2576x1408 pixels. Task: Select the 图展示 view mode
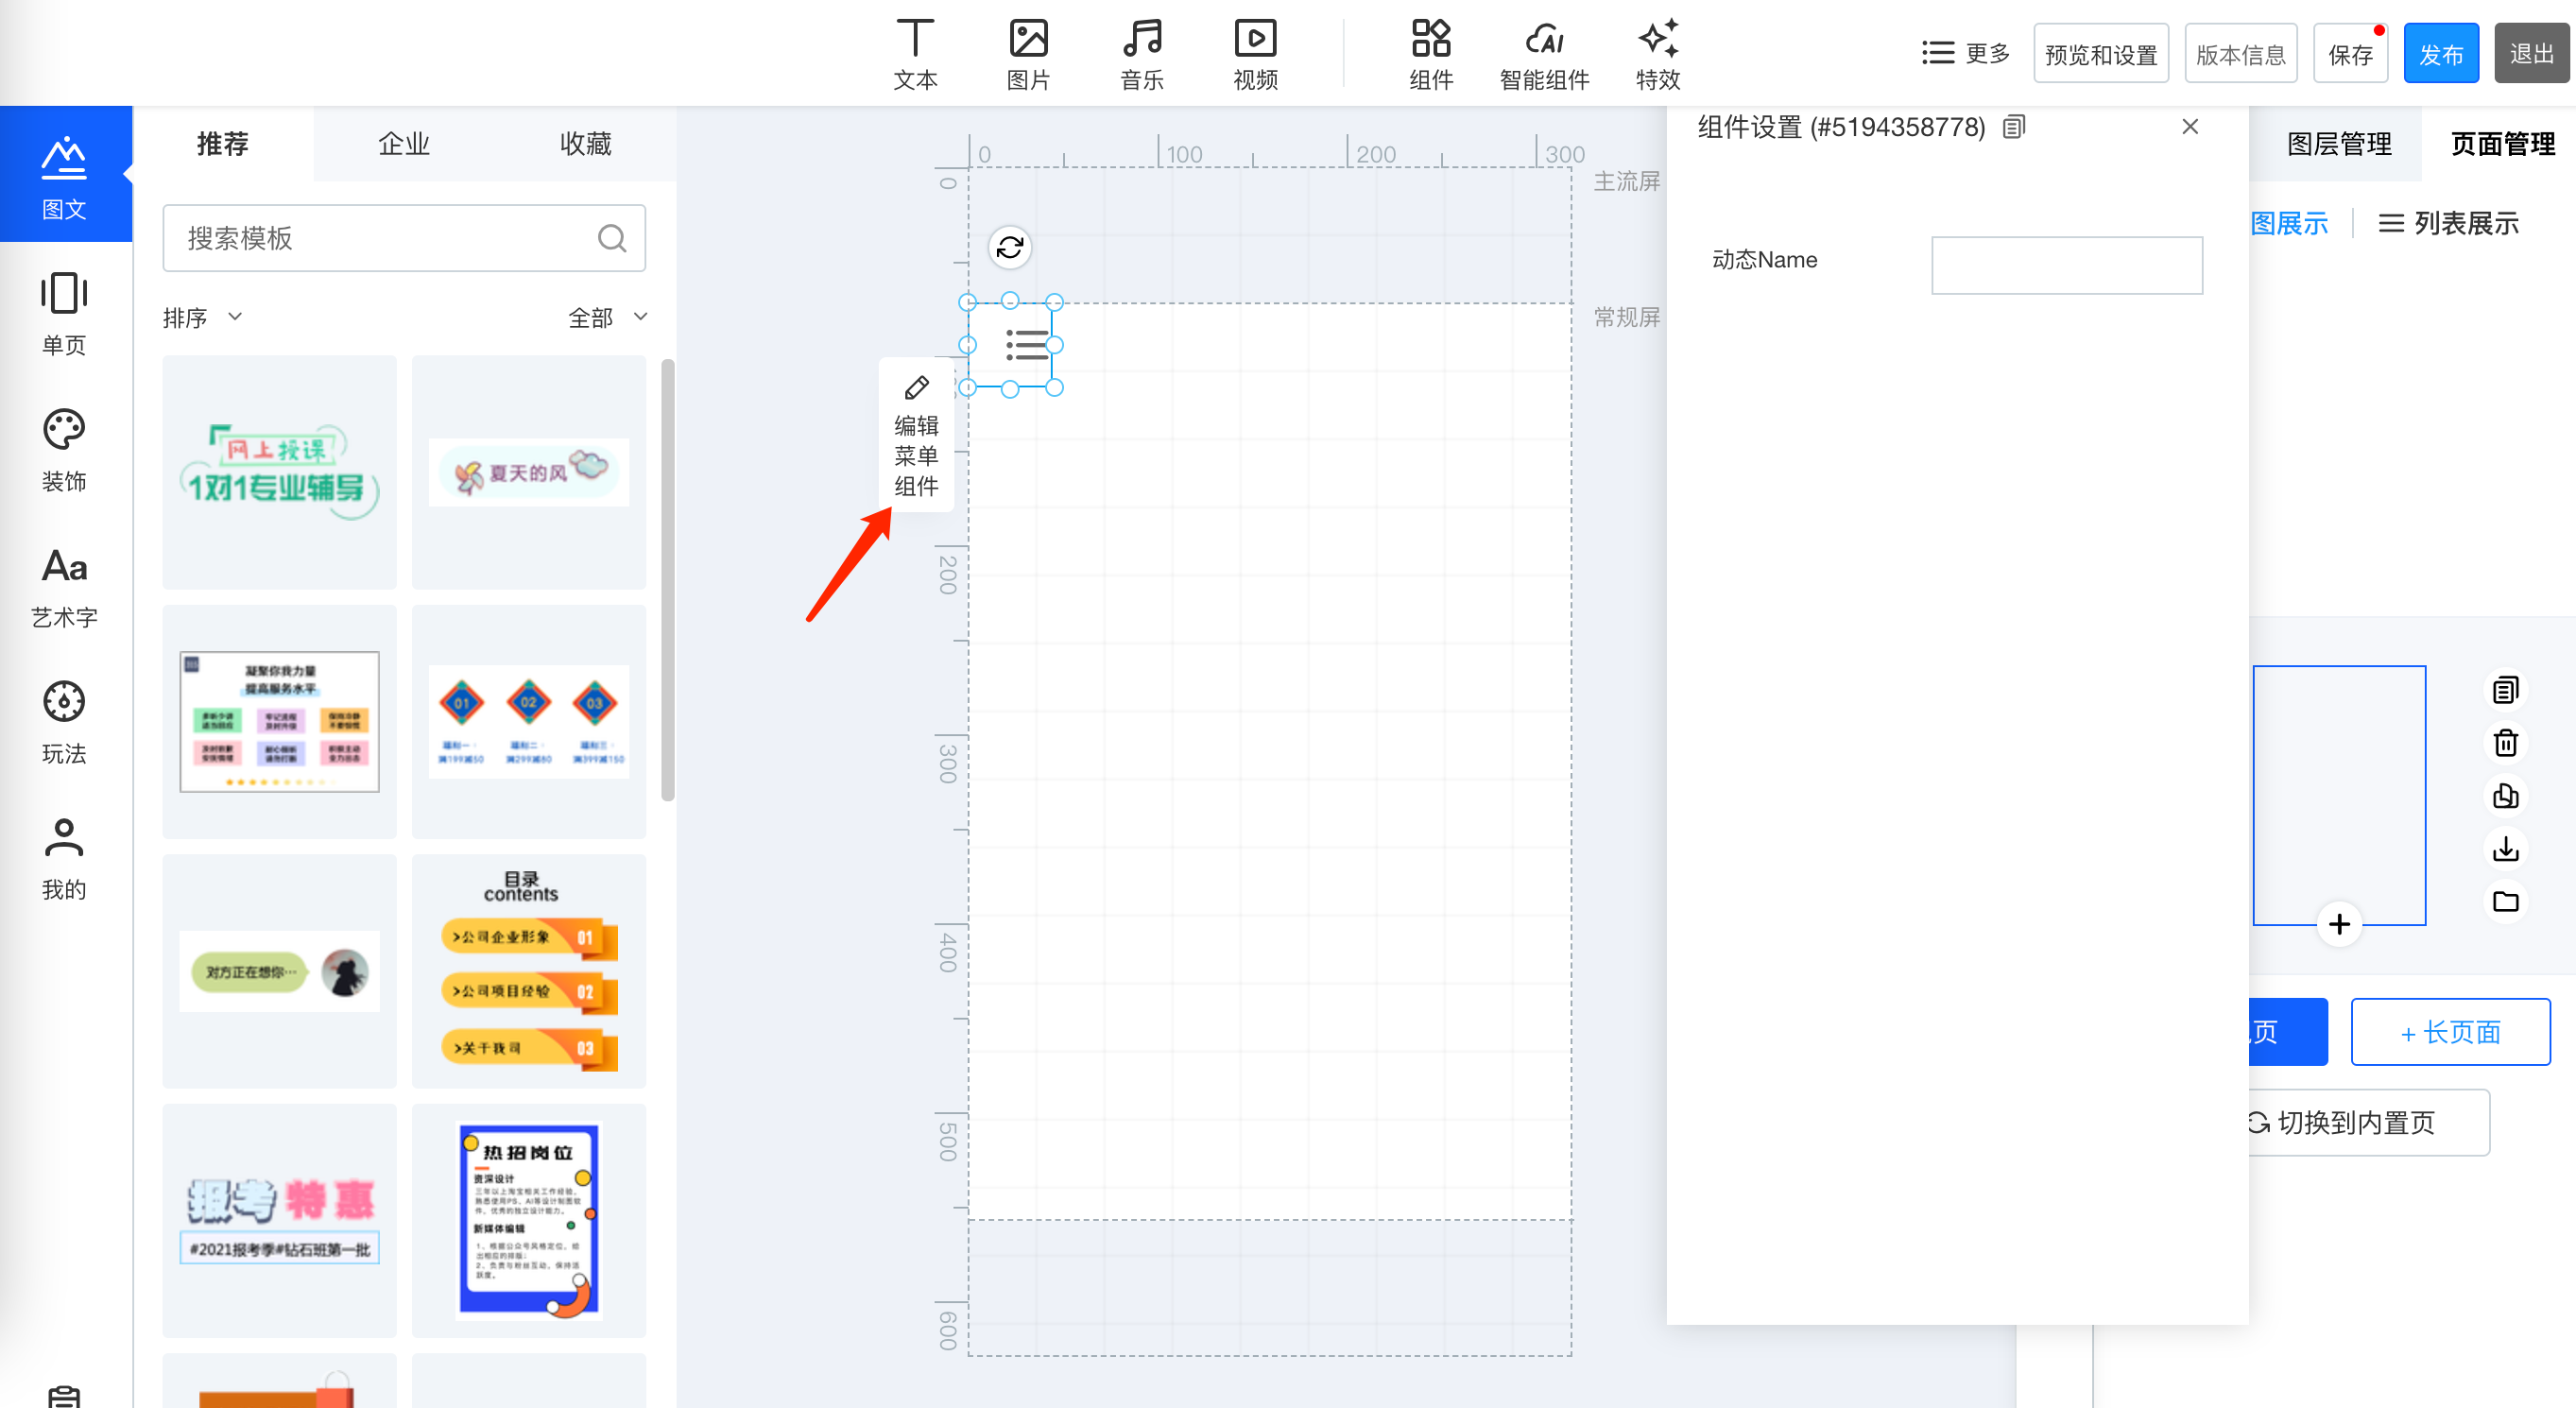tap(2289, 224)
